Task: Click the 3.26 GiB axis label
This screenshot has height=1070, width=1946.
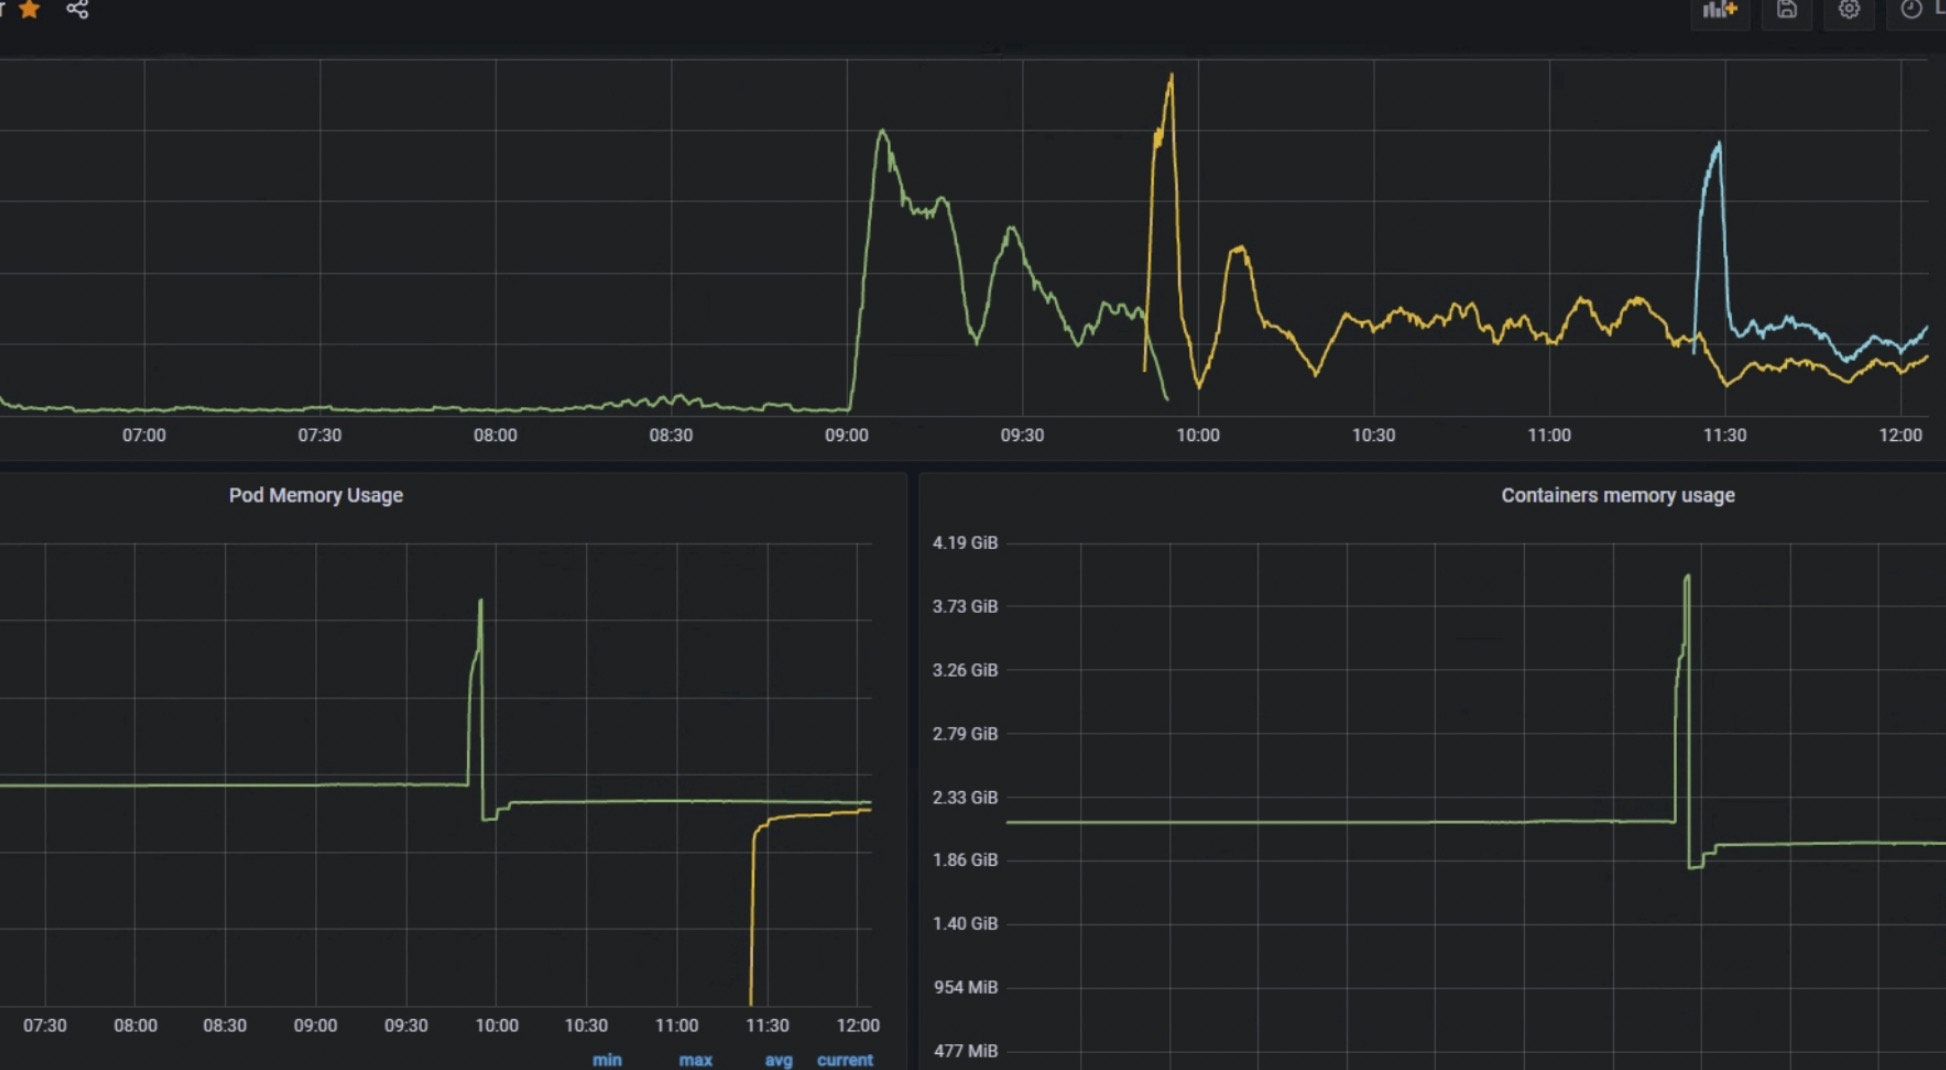Action: tap(965, 670)
